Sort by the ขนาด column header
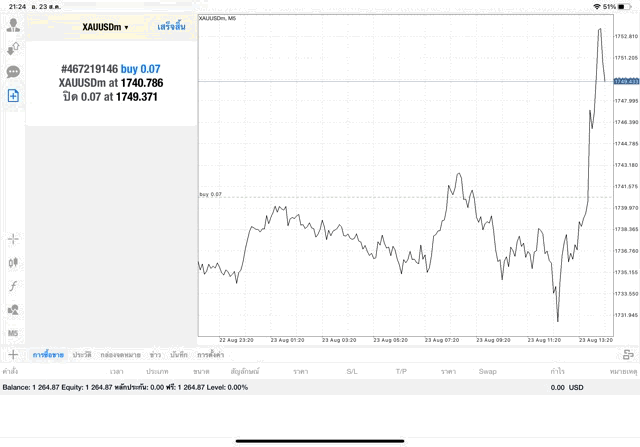Viewport: 640px width, 447px height. coord(201,371)
